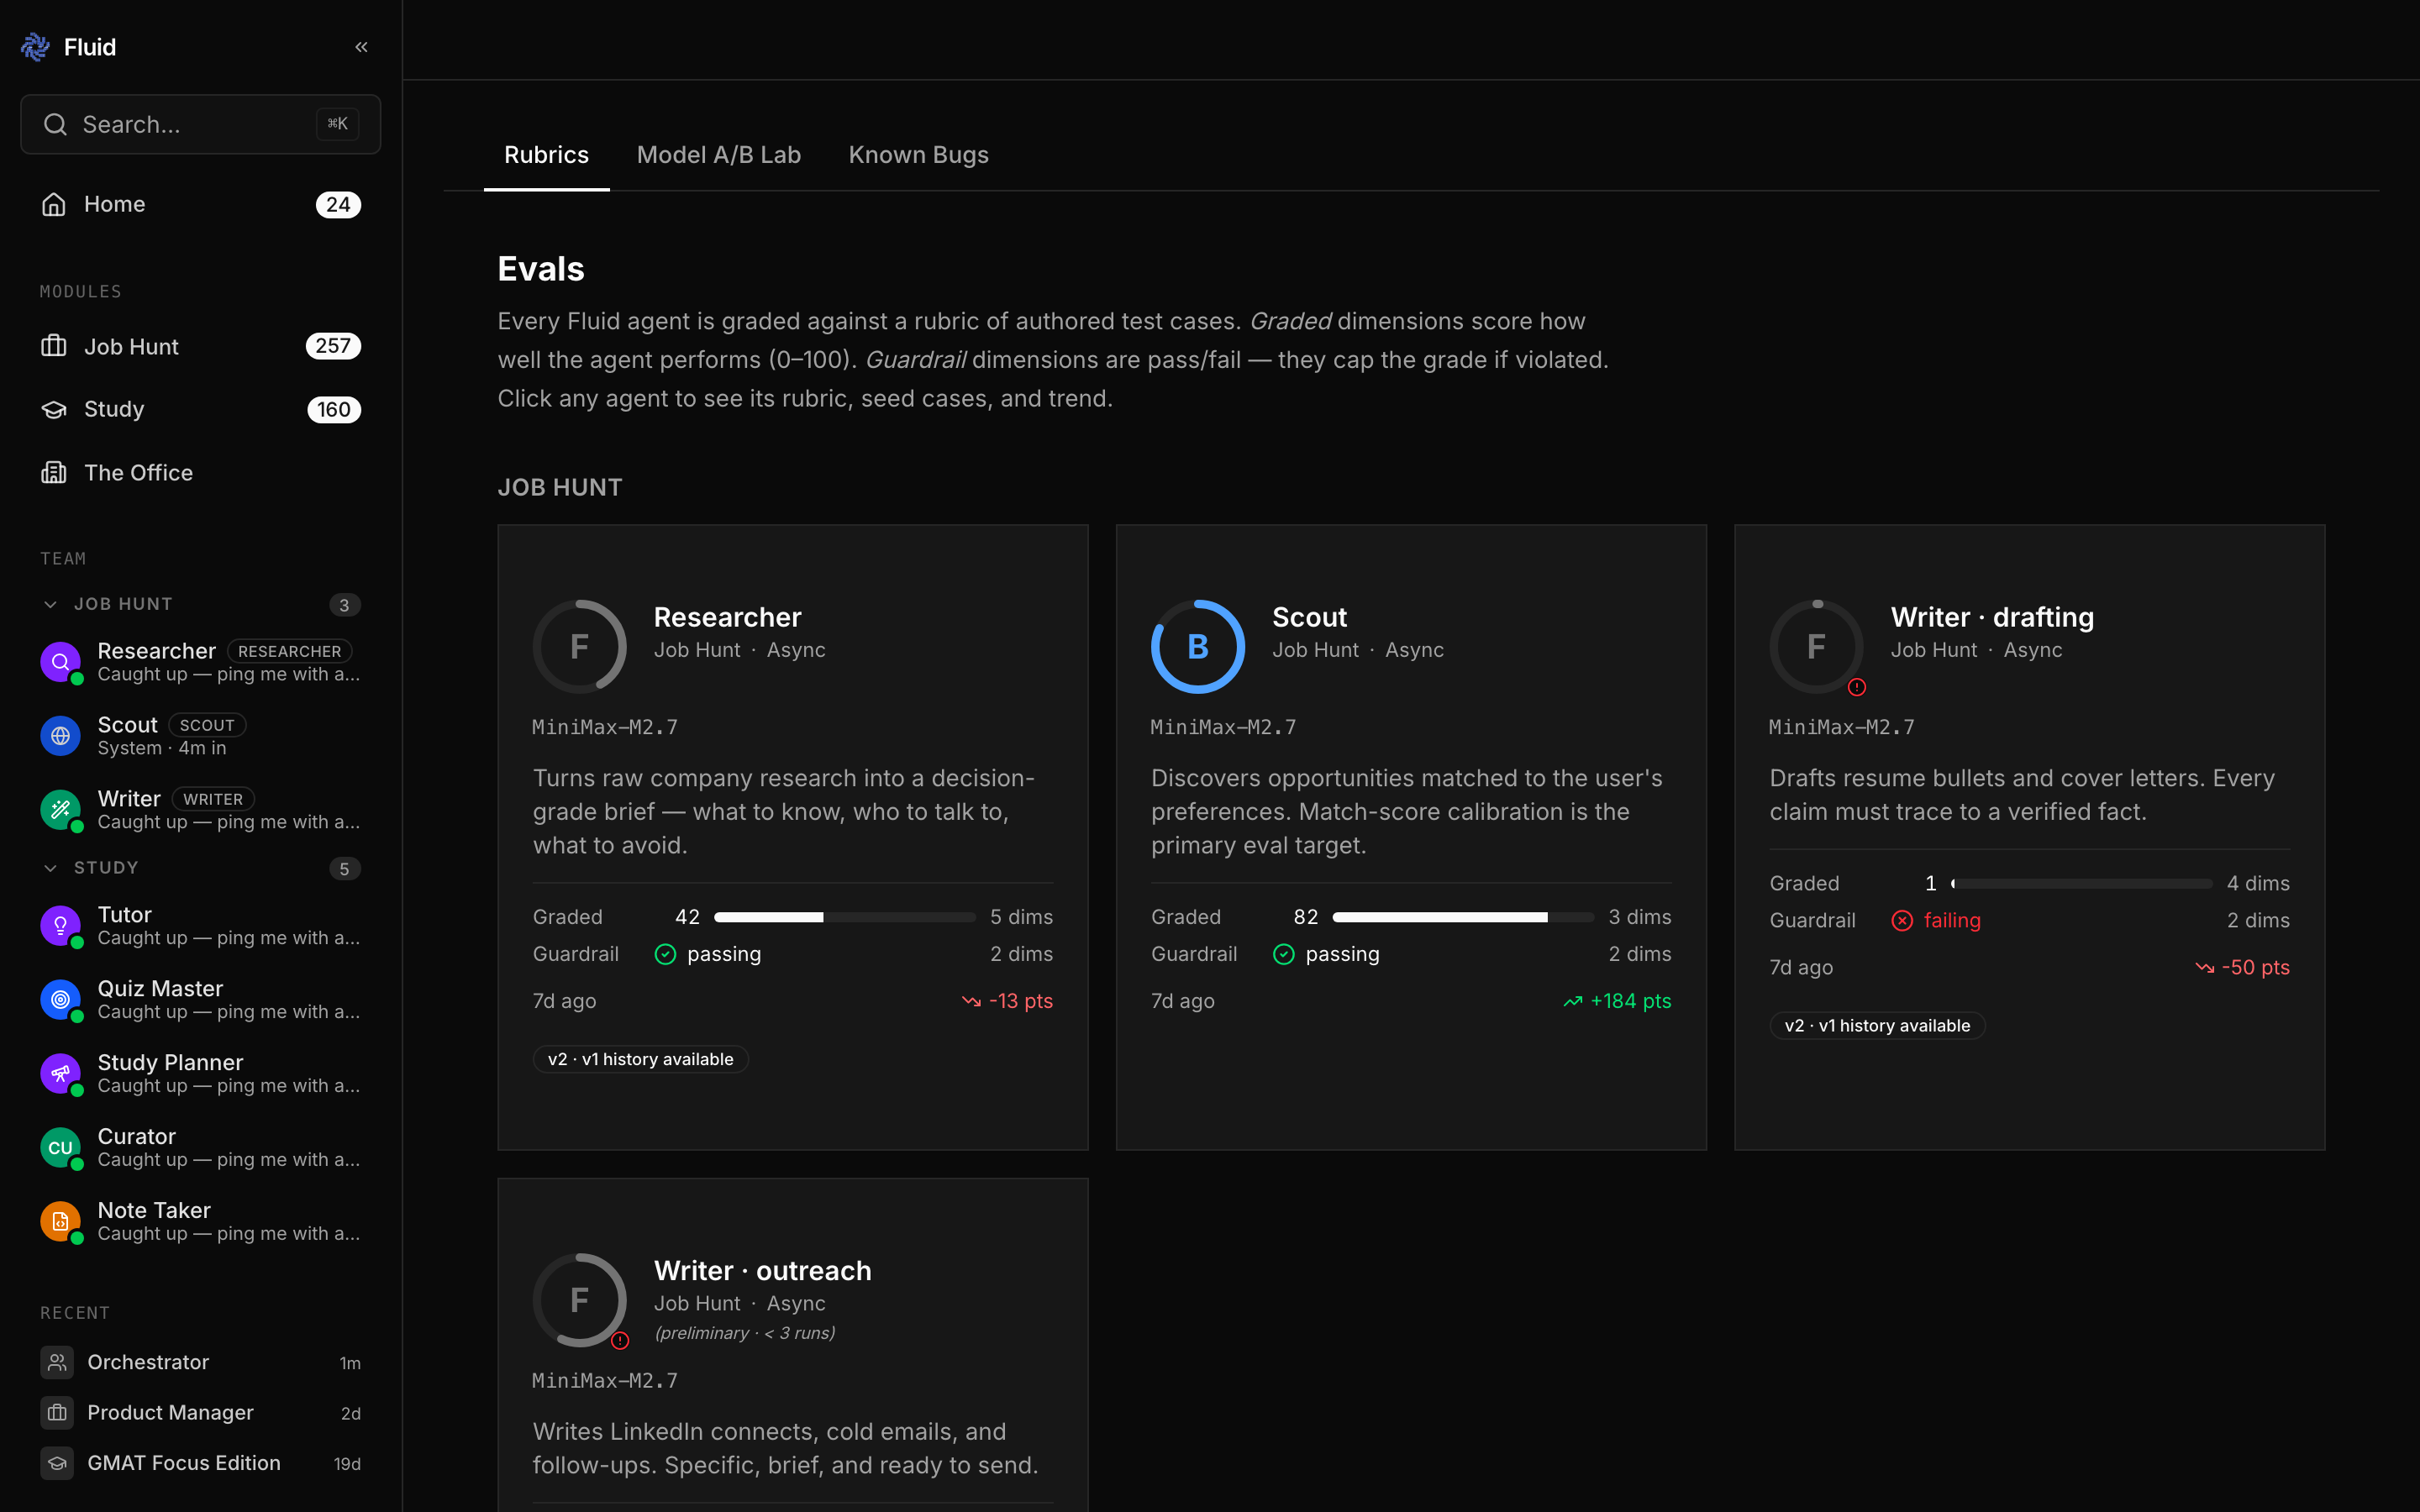Select Note Taker in team list
2420x1512 pixels.
pos(200,1221)
